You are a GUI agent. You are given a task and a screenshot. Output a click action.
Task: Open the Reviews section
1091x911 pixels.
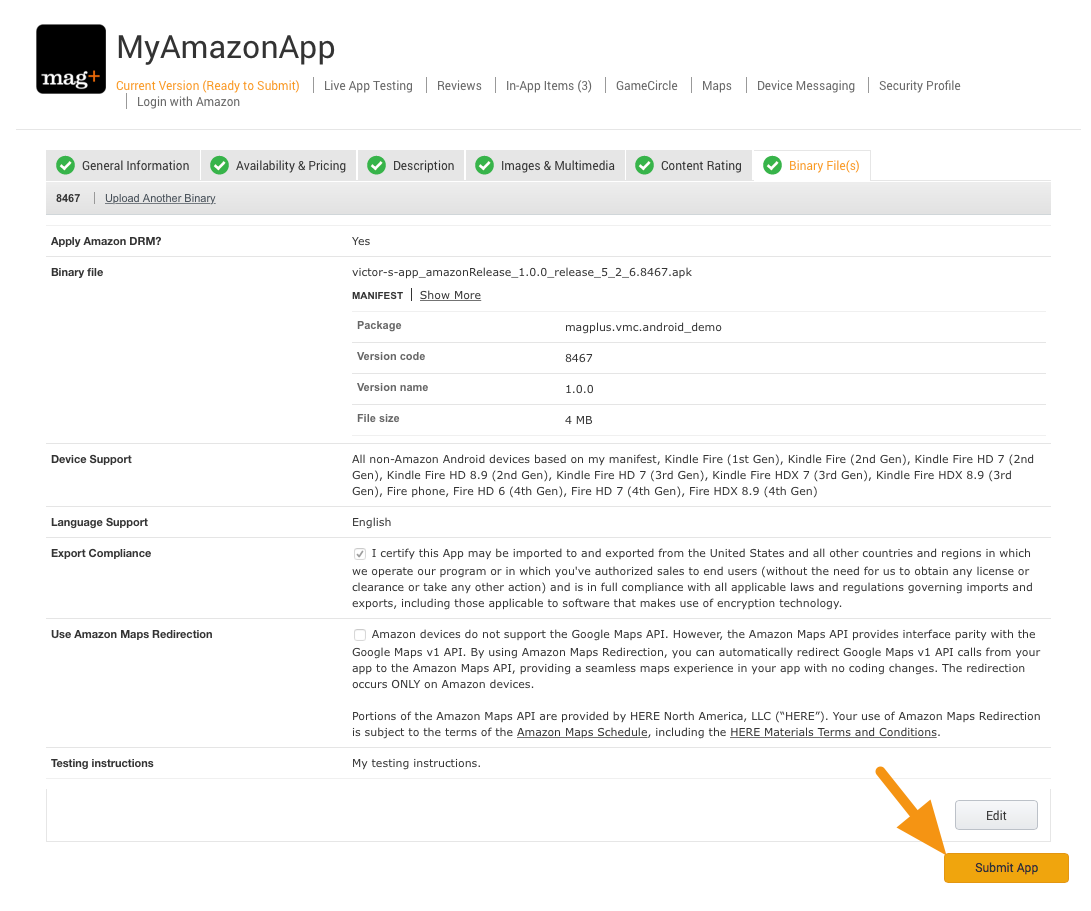pyautogui.click(x=459, y=86)
